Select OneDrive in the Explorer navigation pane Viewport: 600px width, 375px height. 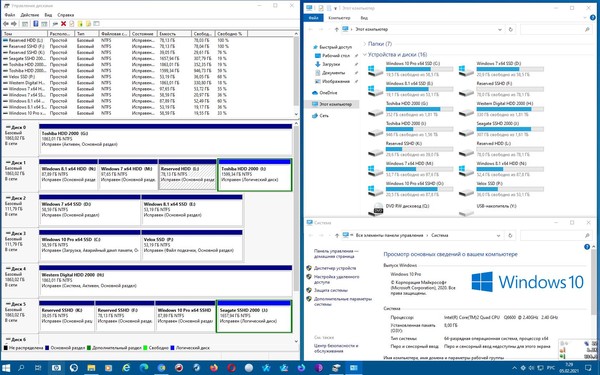click(x=328, y=93)
